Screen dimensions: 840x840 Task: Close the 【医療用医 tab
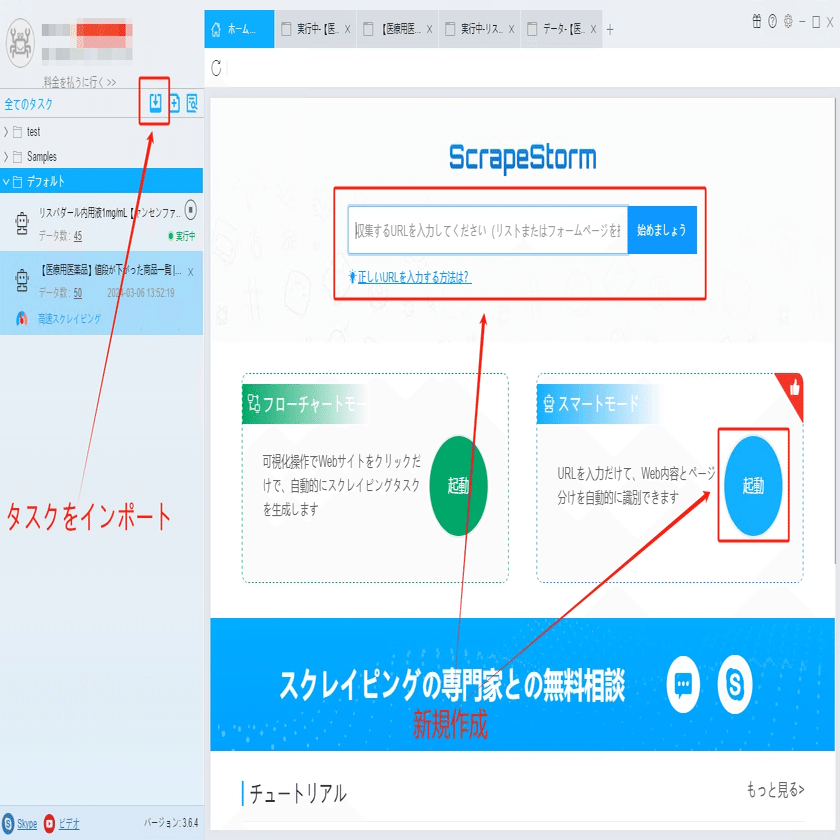pos(430,29)
